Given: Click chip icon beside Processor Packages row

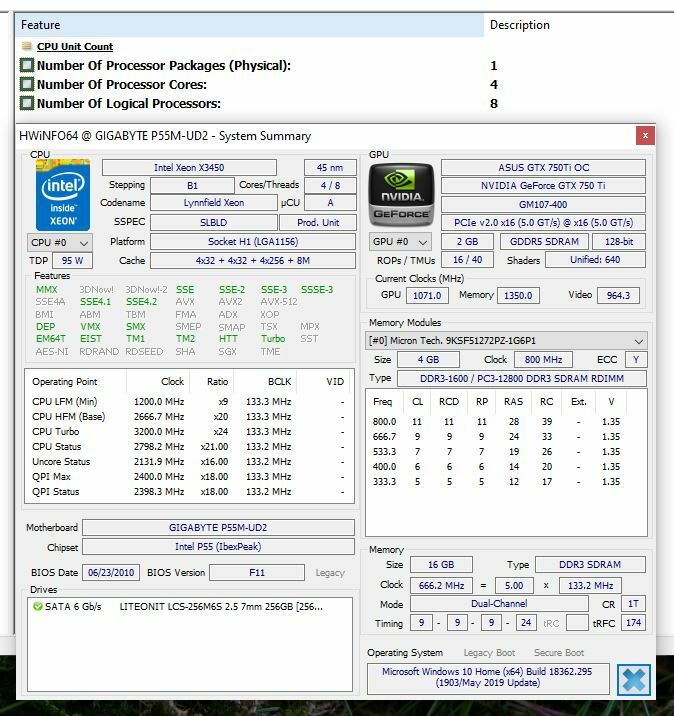Looking at the screenshot, I should 27,65.
